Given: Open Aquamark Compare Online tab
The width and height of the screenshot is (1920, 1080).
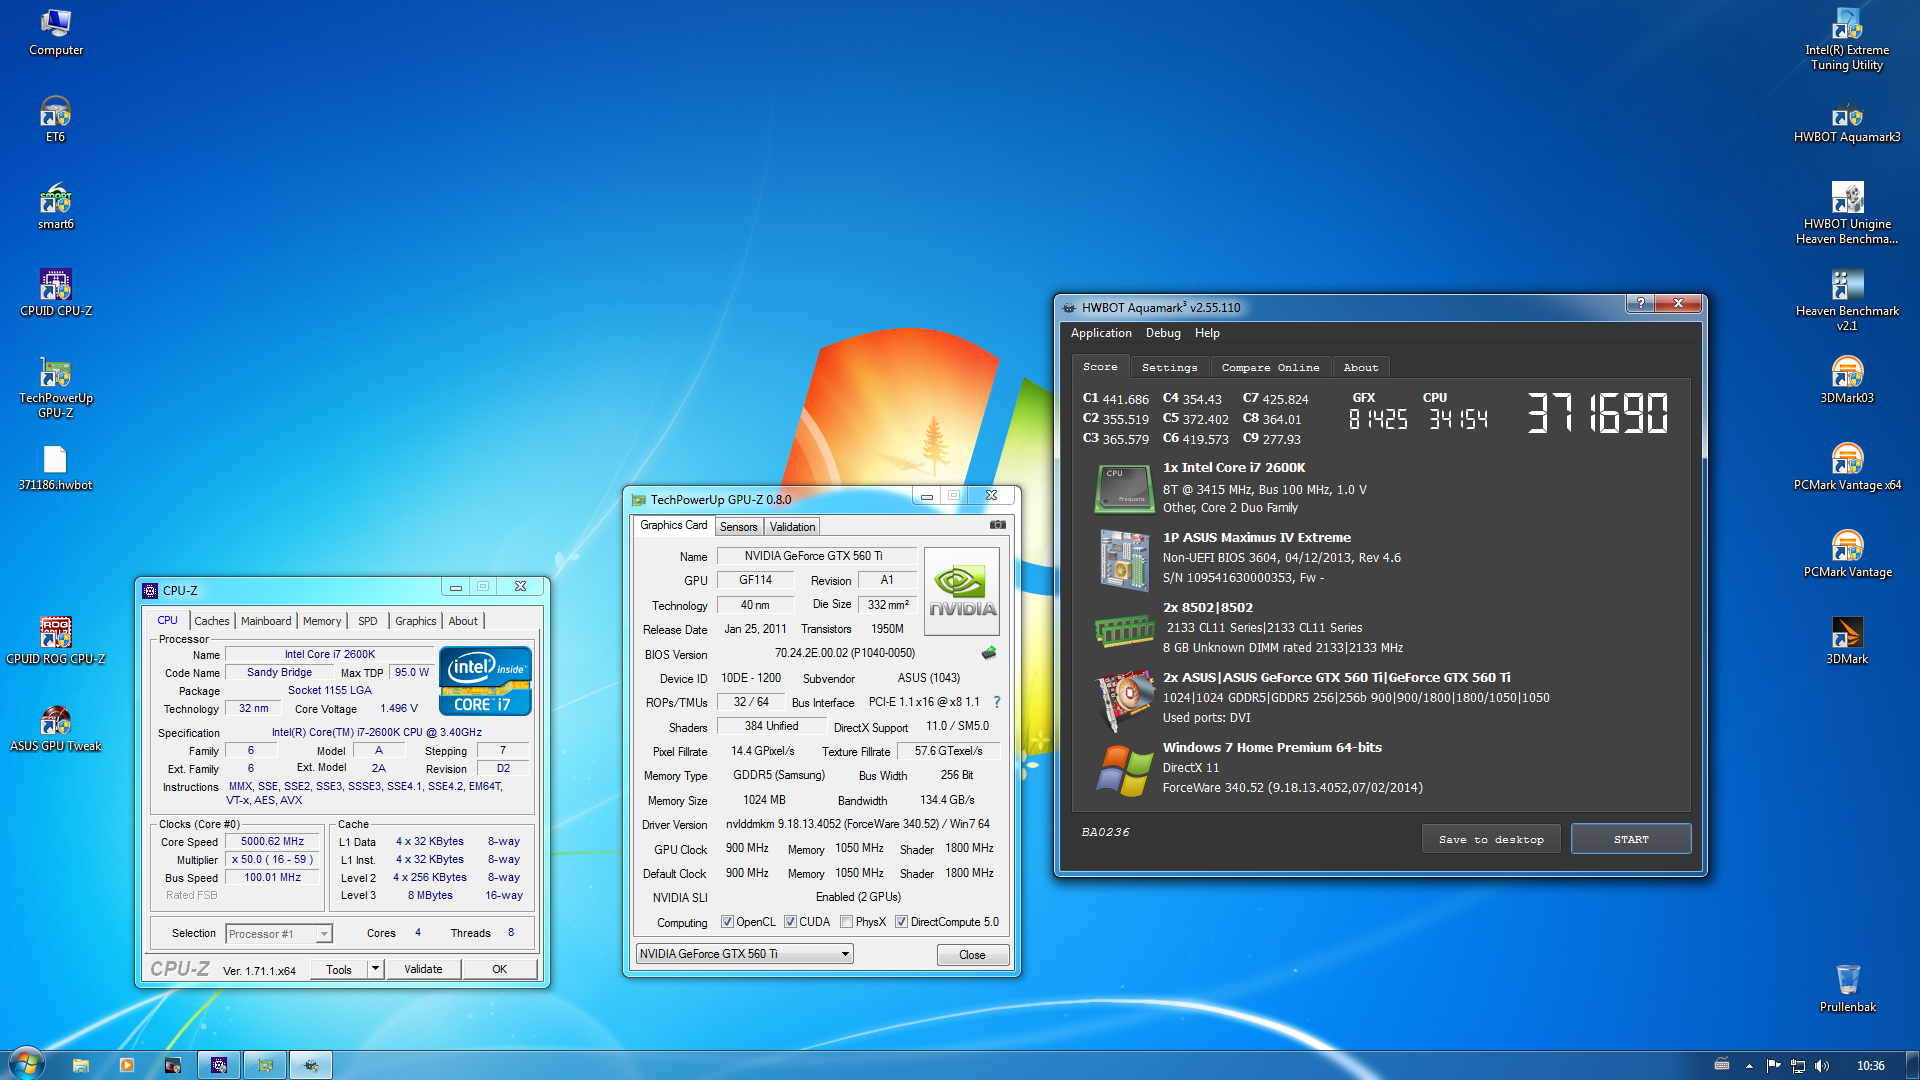Looking at the screenshot, I should [x=1270, y=367].
